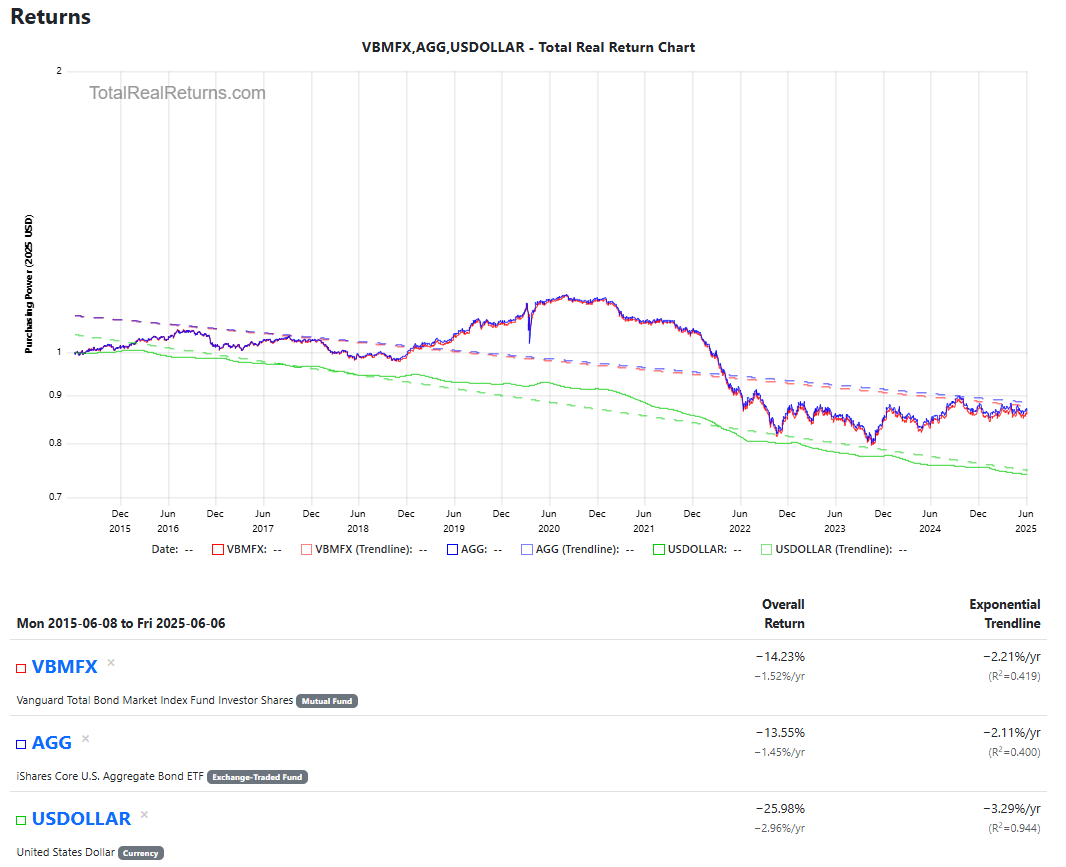This screenshot has width=1066, height=867.
Task: Remove VBMFX using its x icon
Action: pyautogui.click(x=111, y=662)
